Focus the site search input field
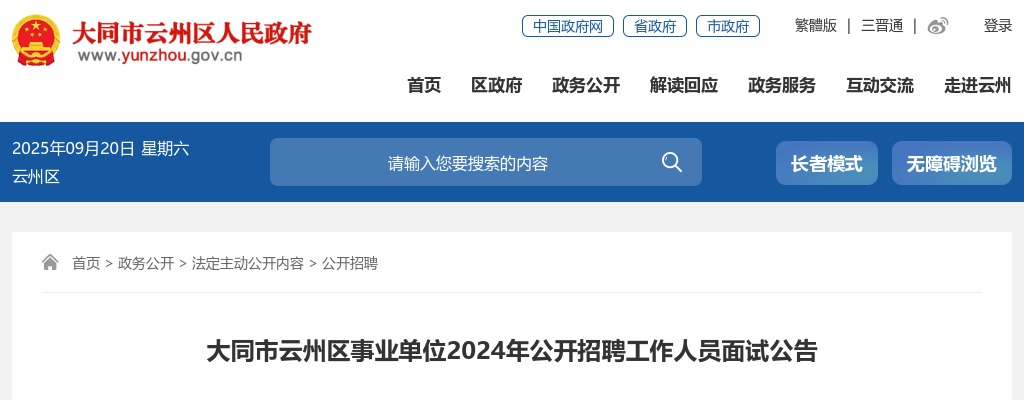Viewport: 1024px width, 400px height. [x=467, y=162]
